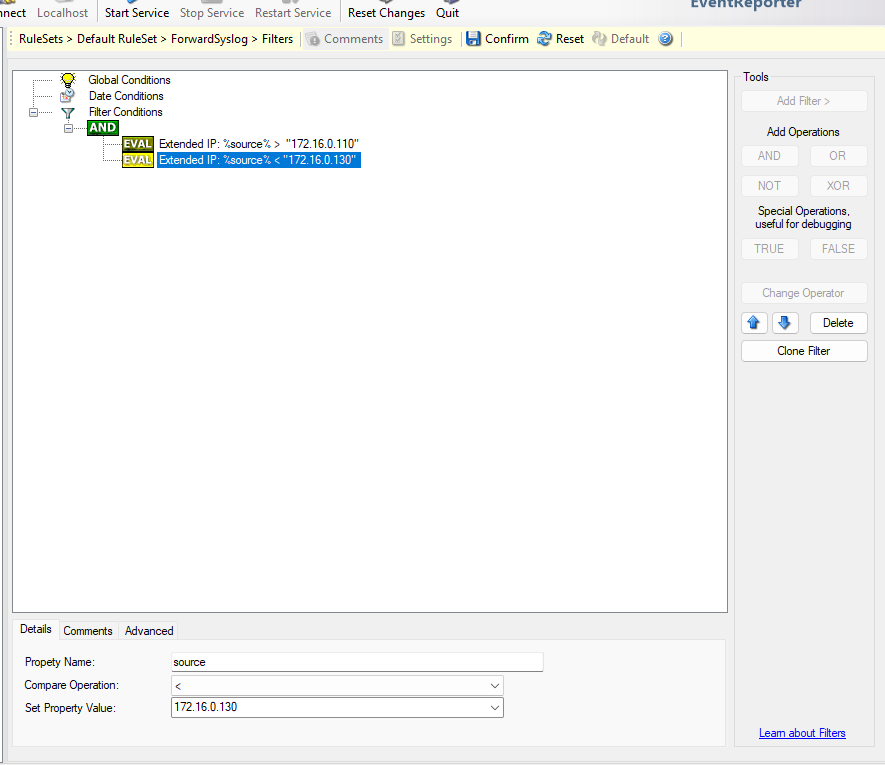
Task: Click the Settings label in breadcrumb toolbar
Action: (x=431, y=39)
